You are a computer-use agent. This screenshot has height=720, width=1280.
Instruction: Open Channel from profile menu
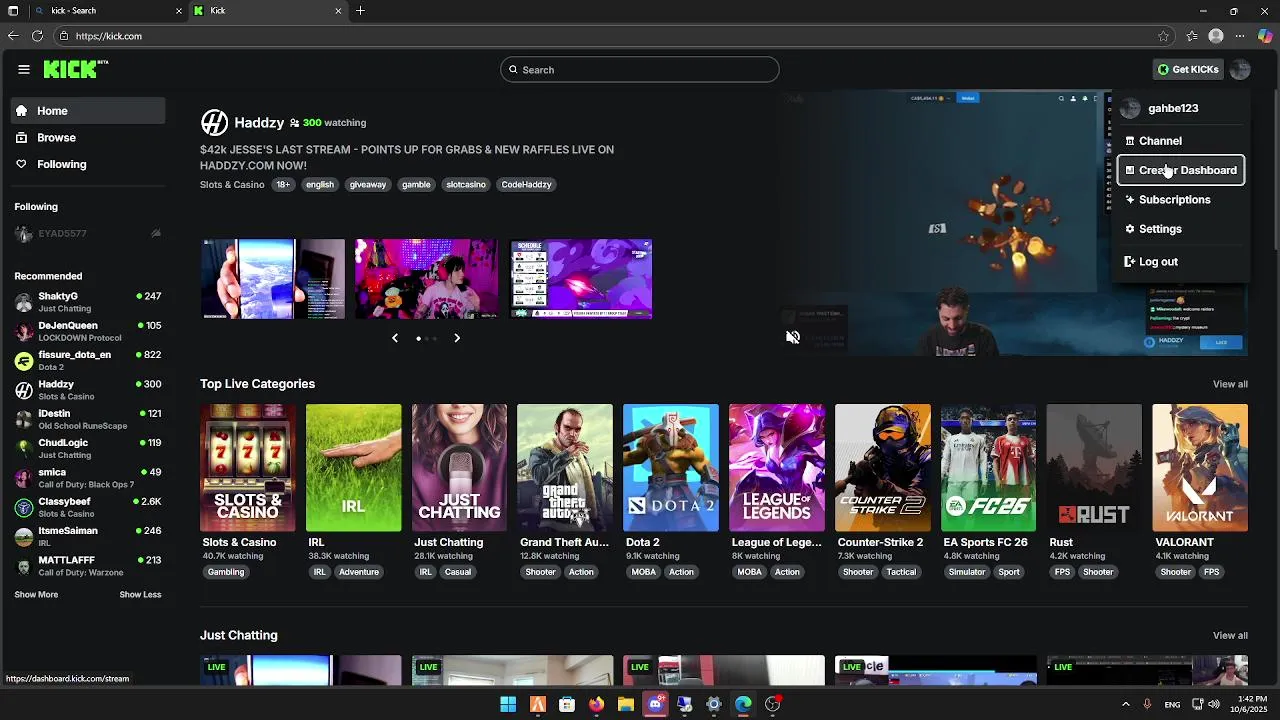(x=1180, y=141)
